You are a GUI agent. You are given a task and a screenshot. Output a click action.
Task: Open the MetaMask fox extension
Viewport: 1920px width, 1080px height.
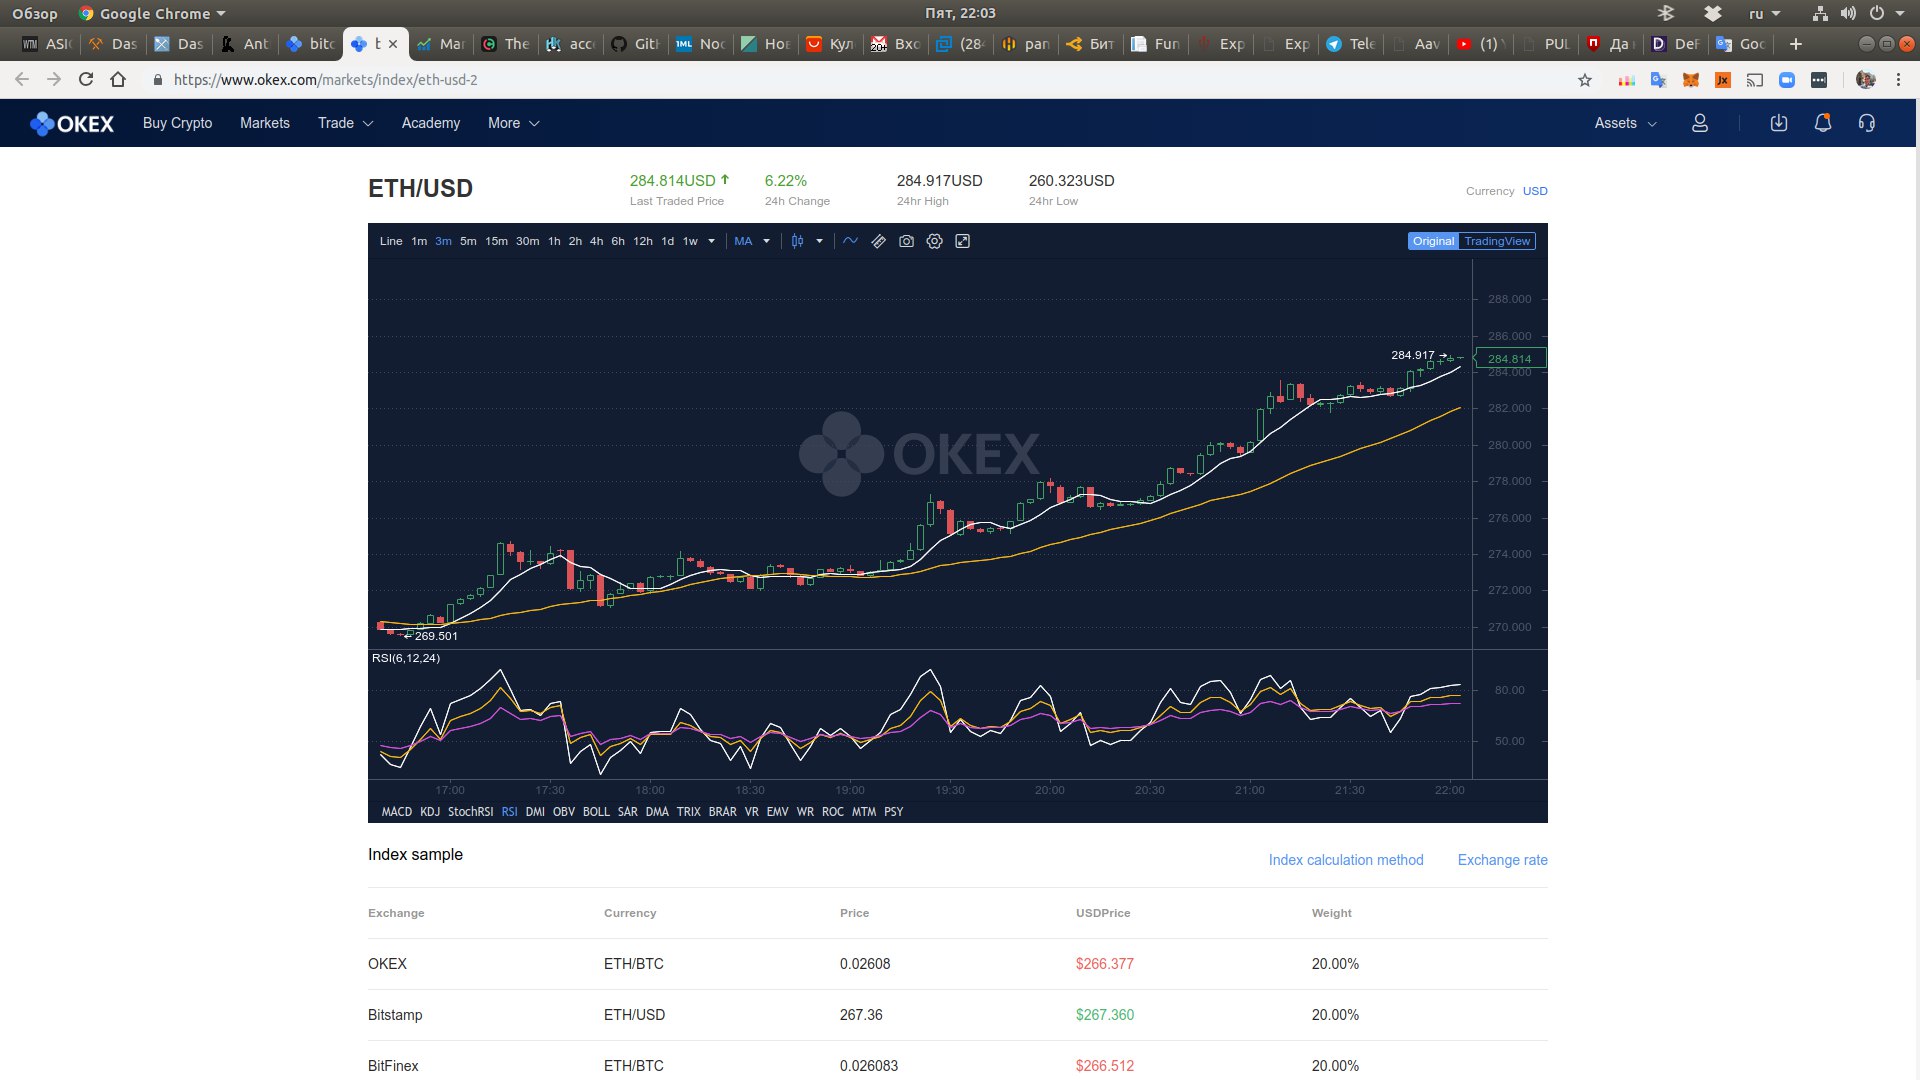click(1691, 80)
